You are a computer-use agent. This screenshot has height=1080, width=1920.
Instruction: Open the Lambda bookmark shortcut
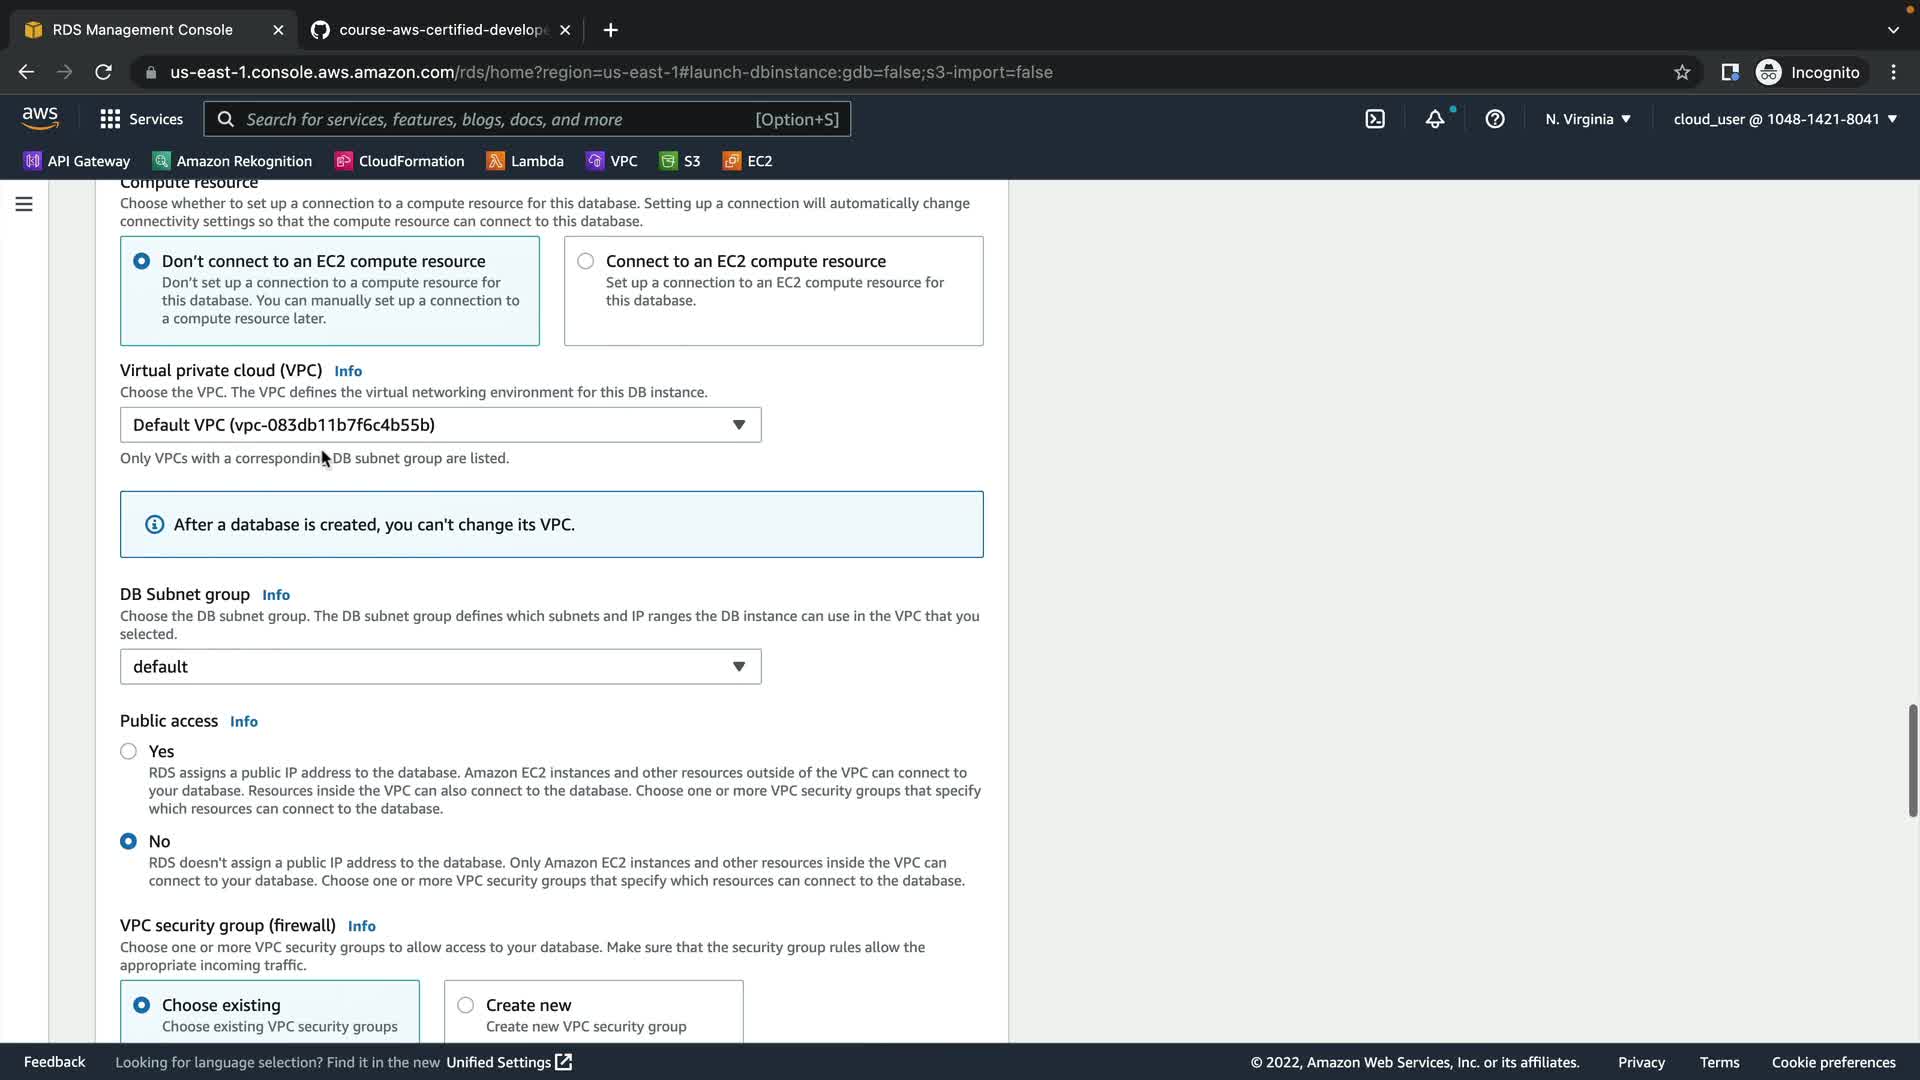pos(525,161)
